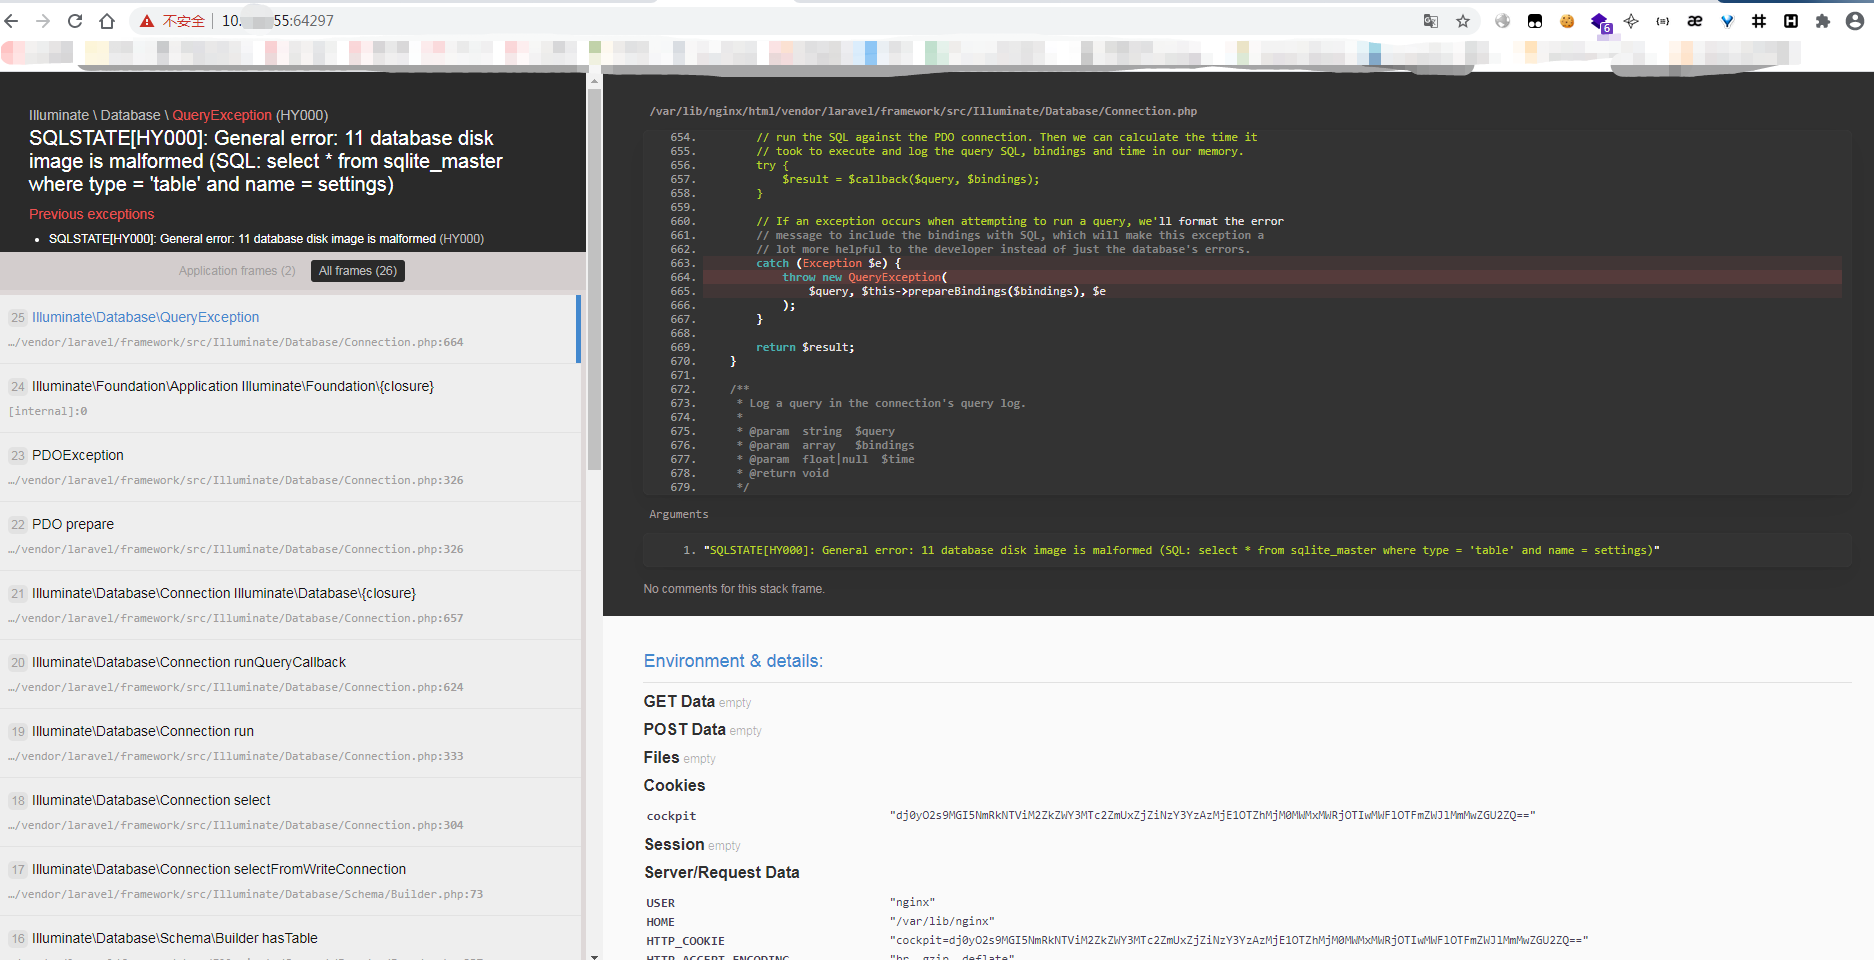This screenshot has width=1874, height=960.
Task: Go back to the previous page
Action: (x=12, y=21)
